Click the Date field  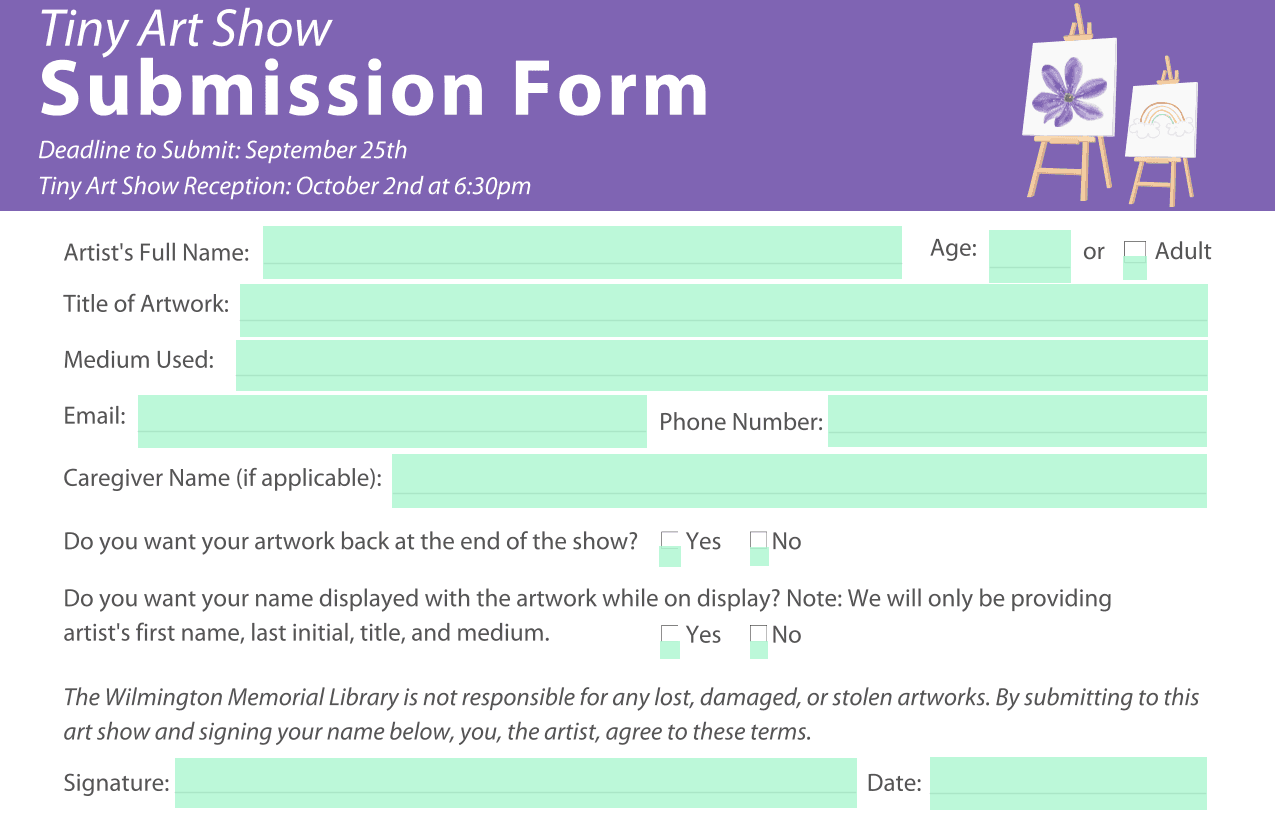point(1068,783)
